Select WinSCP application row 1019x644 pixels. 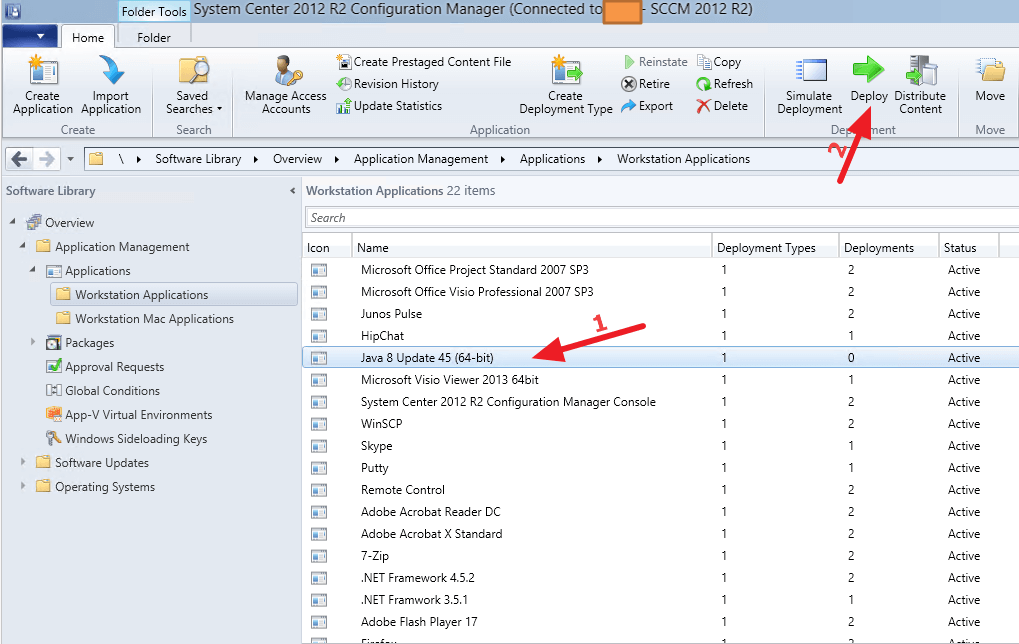(660, 424)
